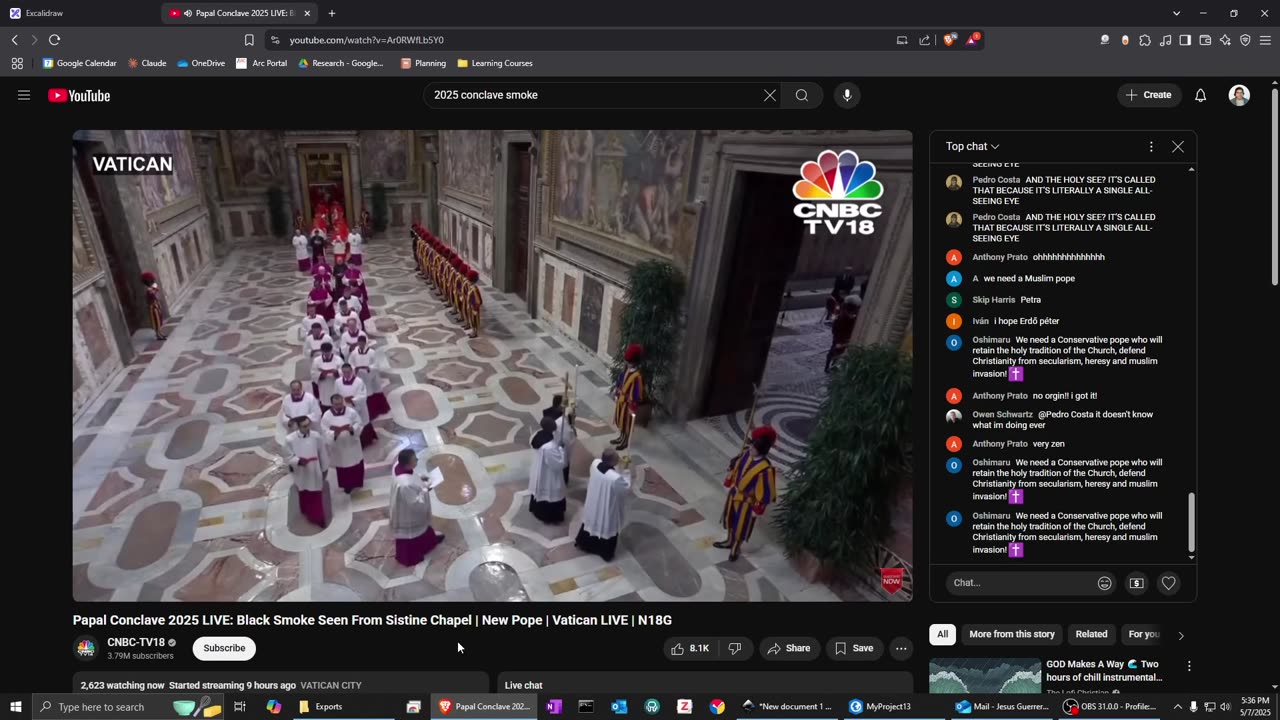Expand the Top chat dropdown
This screenshot has height=720, width=1280.
point(972,146)
